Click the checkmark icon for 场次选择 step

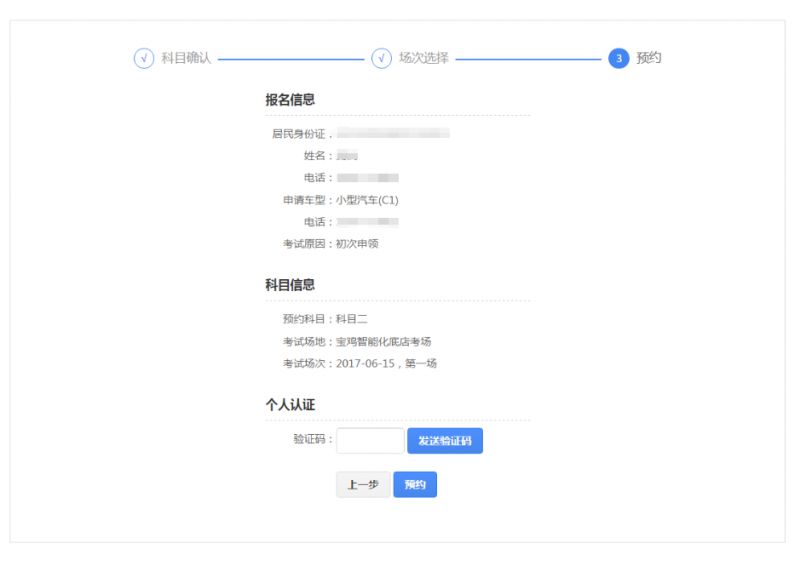381,58
